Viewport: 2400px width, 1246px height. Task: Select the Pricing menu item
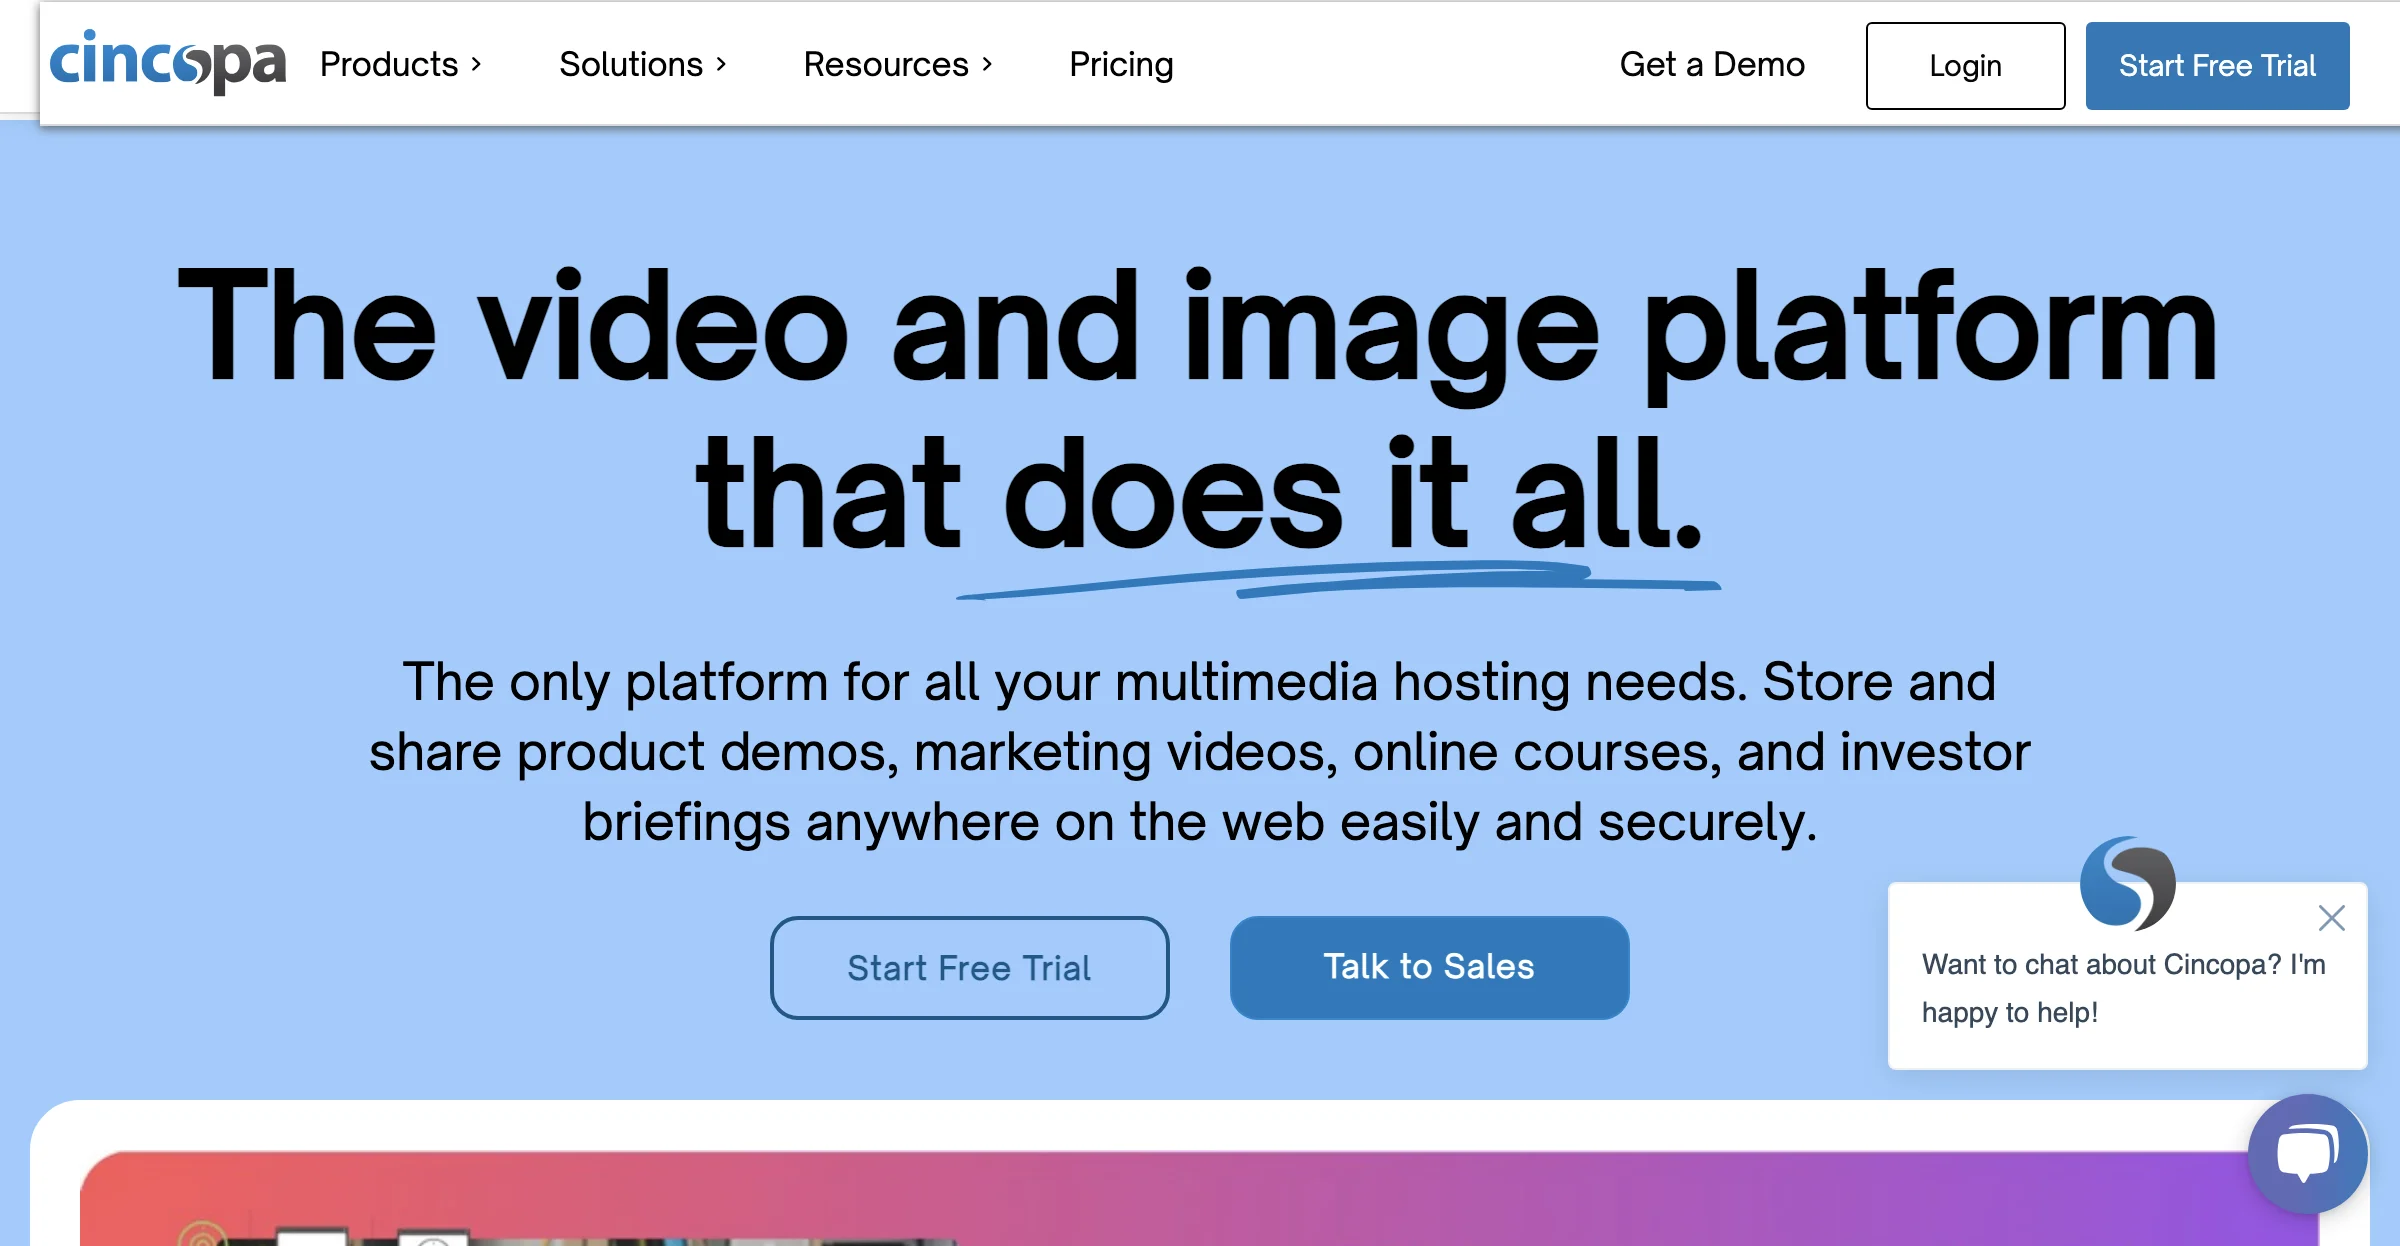click(x=1119, y=63)
